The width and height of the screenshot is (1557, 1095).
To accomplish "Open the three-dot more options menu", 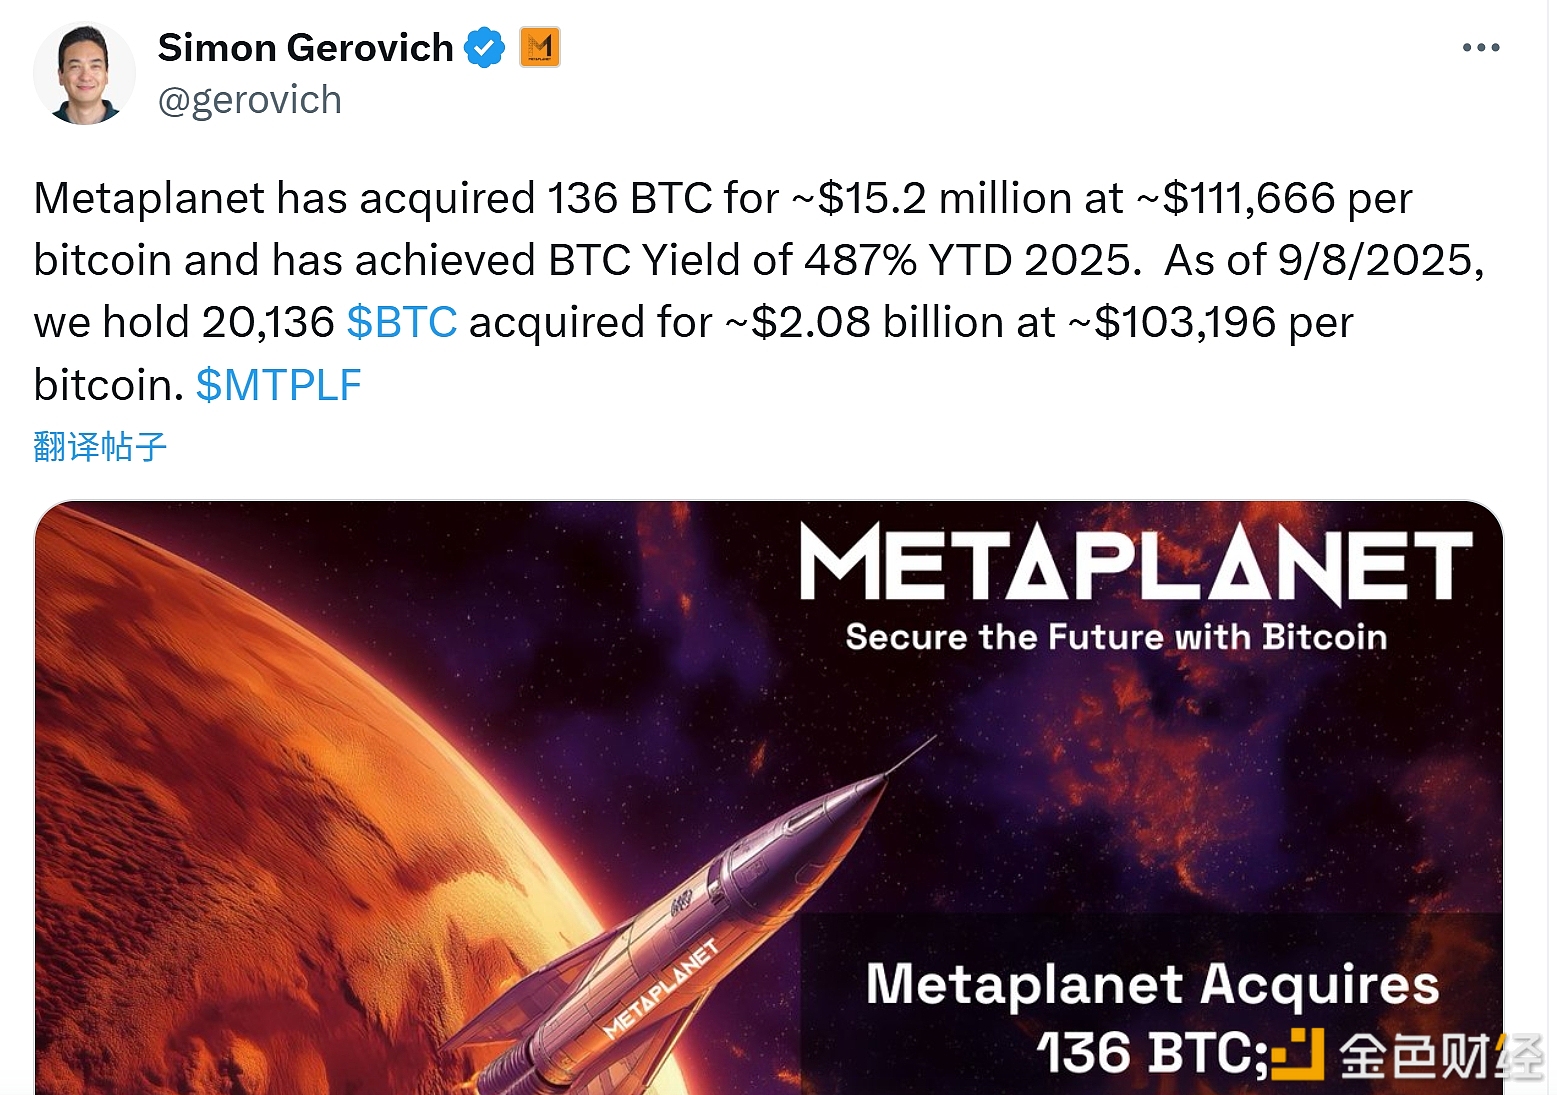I will (x=1480, y=48).
